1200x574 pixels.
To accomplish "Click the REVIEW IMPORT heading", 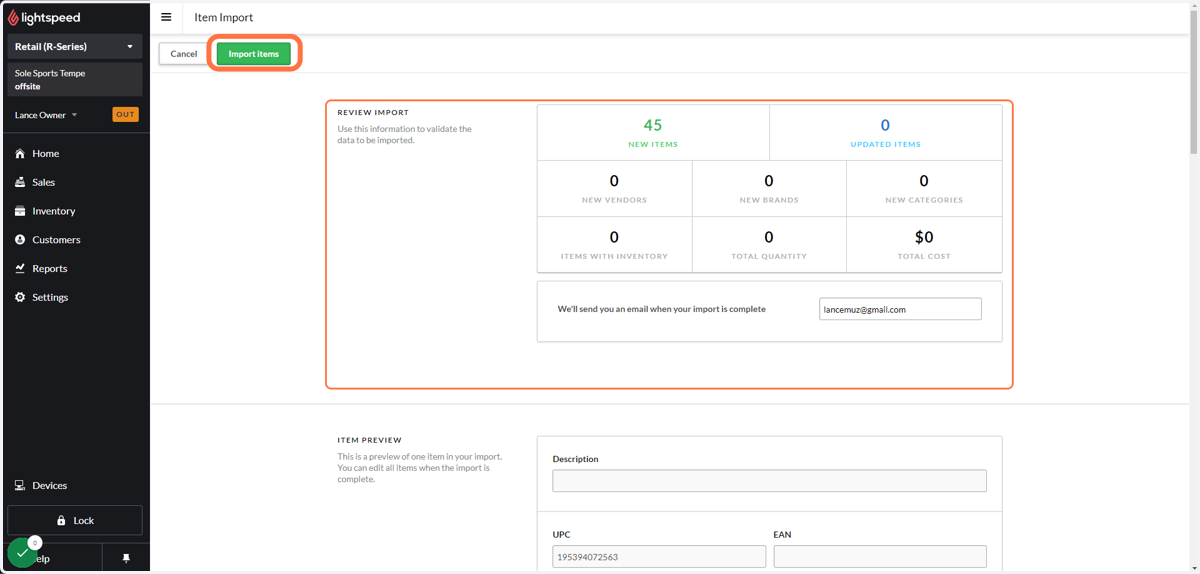I will pyautogui.click(x=373, y=113).
